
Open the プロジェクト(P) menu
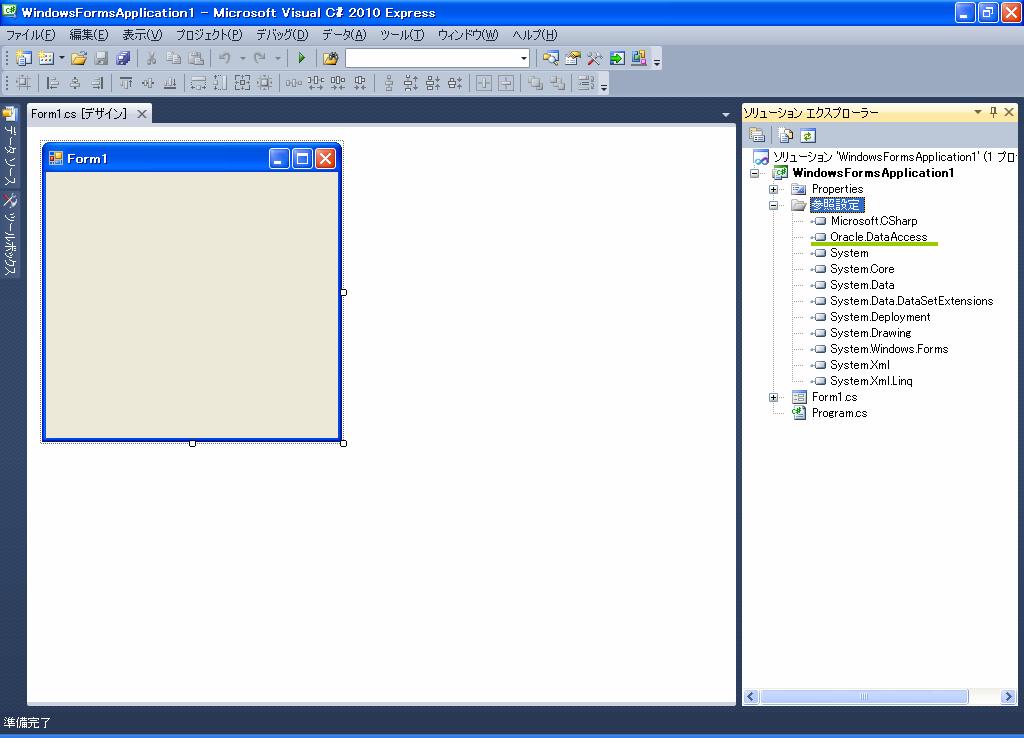209,35
